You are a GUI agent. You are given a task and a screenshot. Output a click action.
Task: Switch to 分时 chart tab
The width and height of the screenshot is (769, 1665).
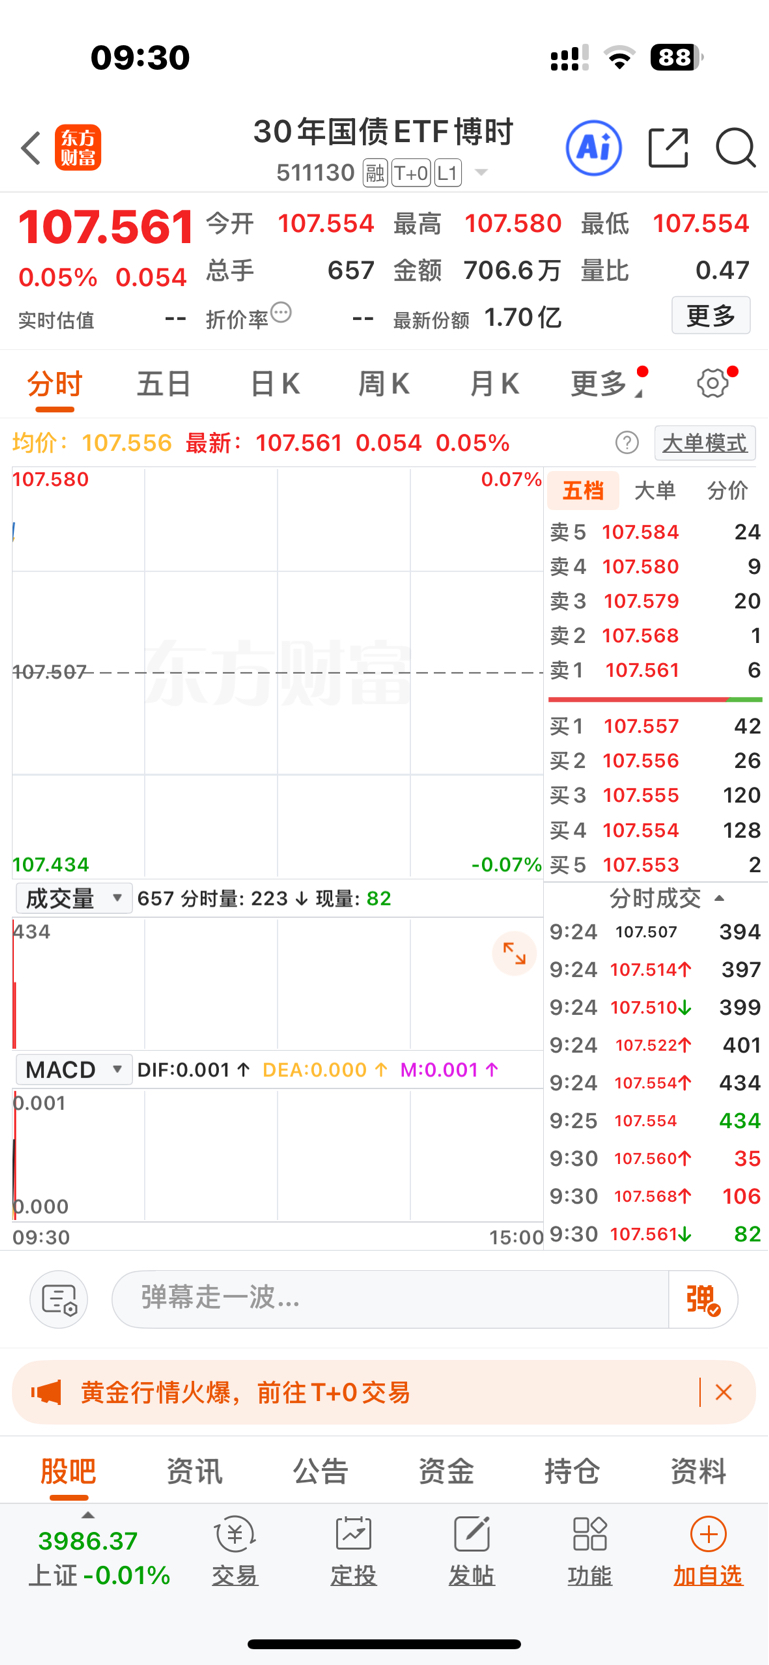(55, 384)
